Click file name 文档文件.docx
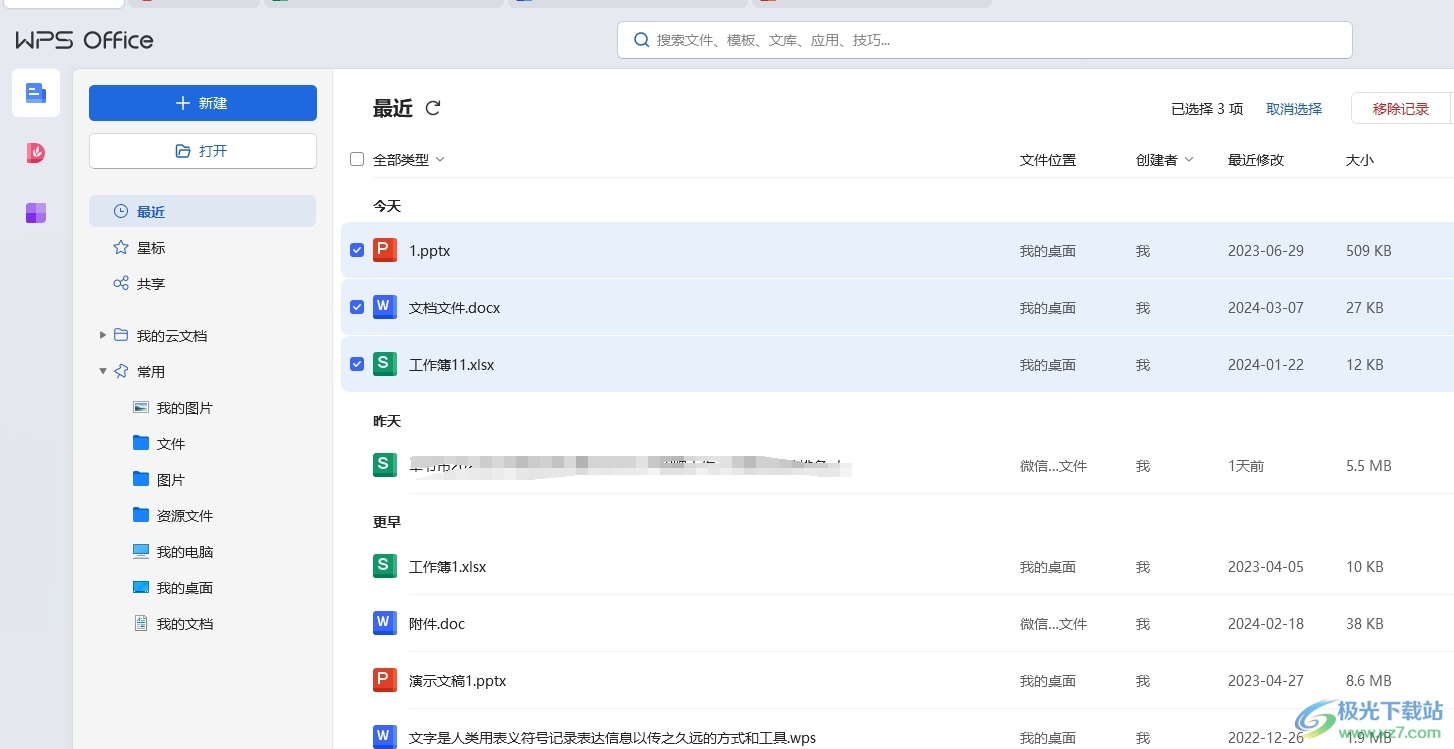Viewport: 1454px width, 749px height. pos(455,308)
